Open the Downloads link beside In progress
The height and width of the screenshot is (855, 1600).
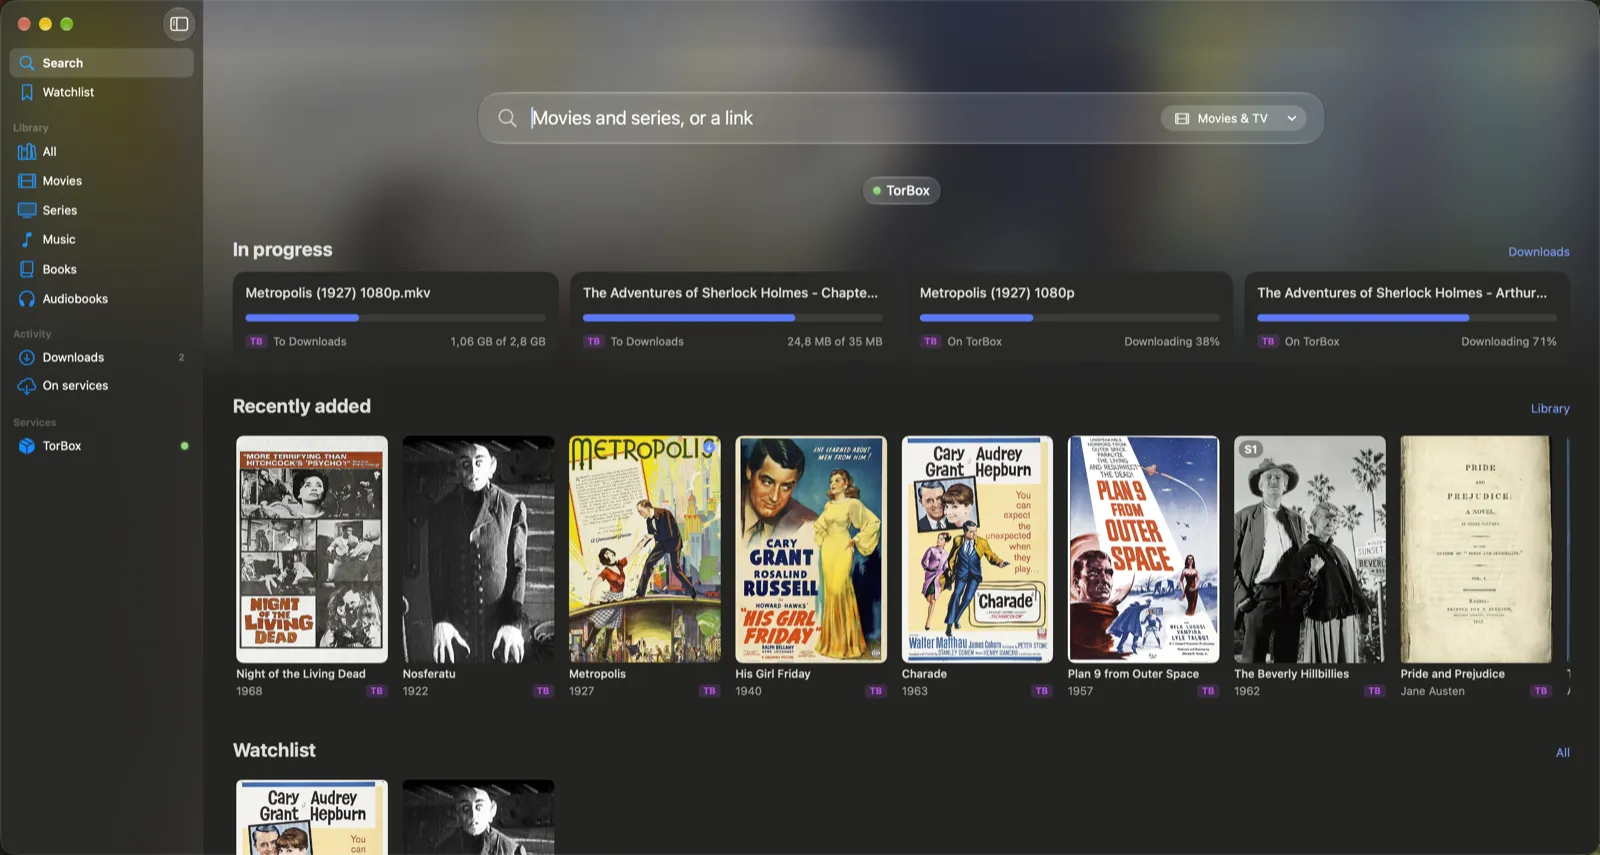point(1538,252)
